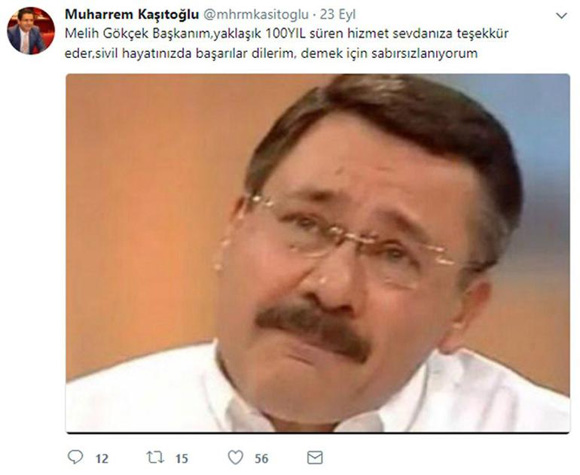The image size is (580, 475).
Task: View the 12 replies count
Action: 102,459
